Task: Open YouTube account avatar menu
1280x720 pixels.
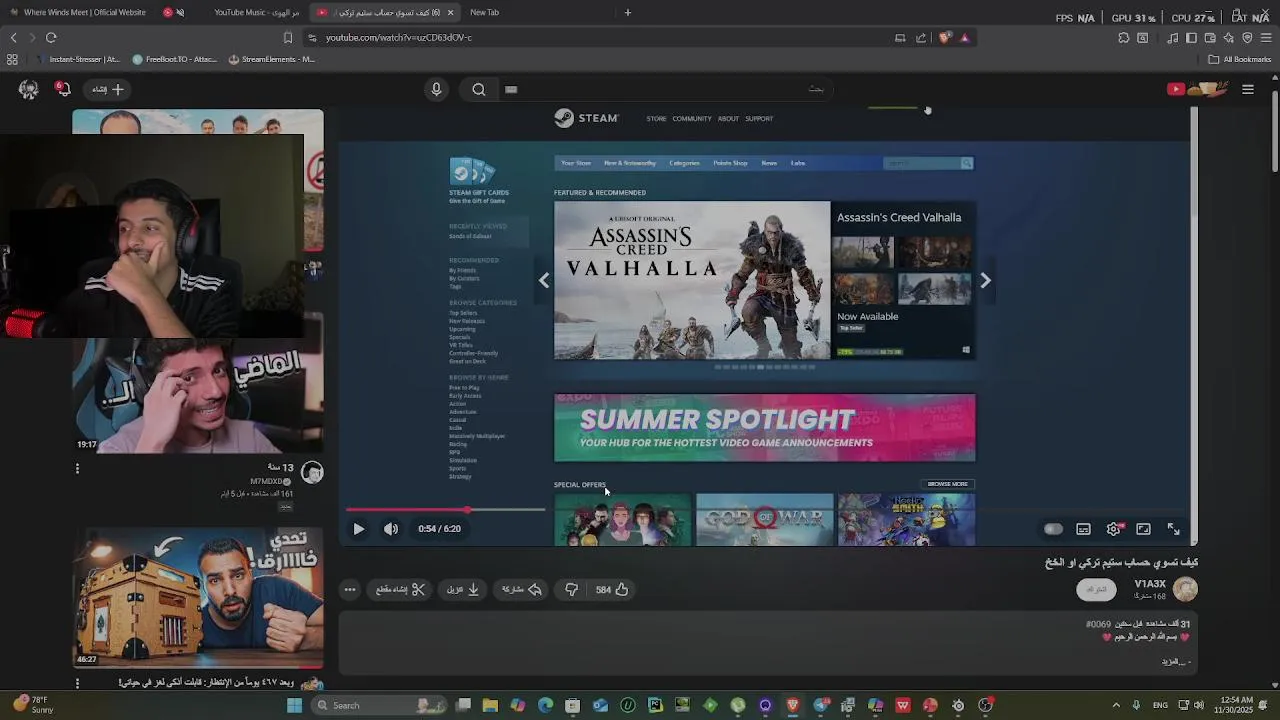Action: click(x=28, y=89)
